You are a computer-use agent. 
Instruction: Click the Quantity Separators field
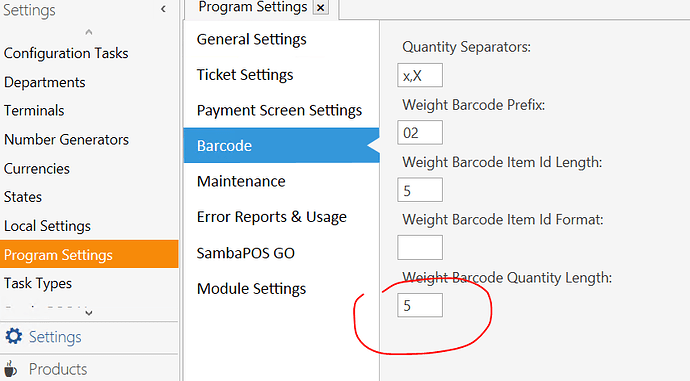coord(420,75)
